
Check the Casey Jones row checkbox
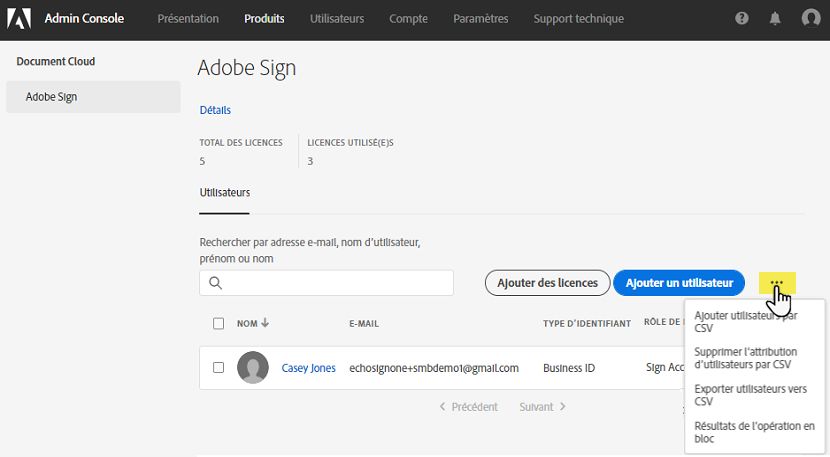pos(218,368)
